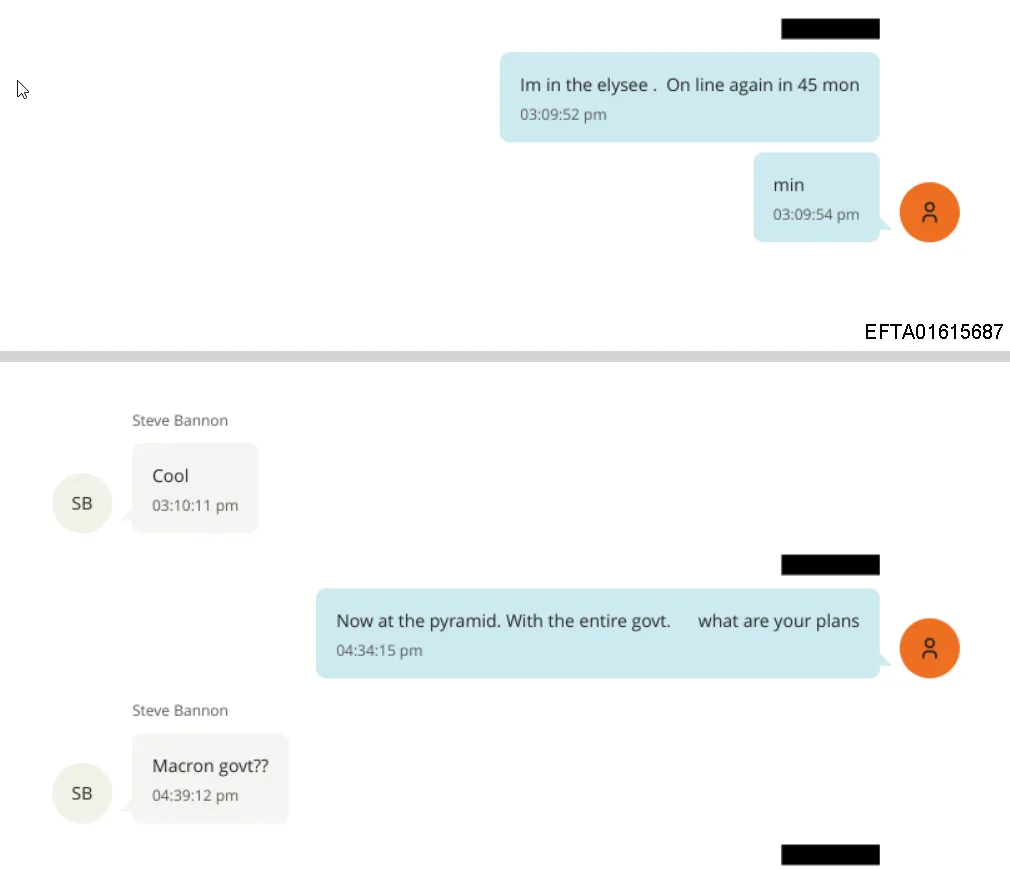The image size is (1010, 870).
Task: Click the 'Macron govt??' message bubble
Action: tap(210, 779)
